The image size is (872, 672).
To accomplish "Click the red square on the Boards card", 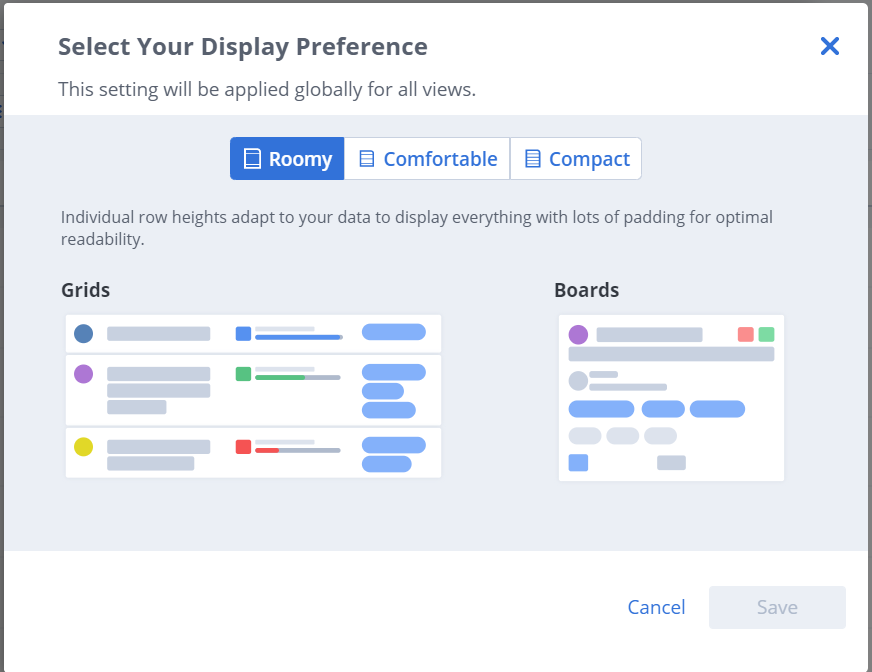I will point(745,335).
